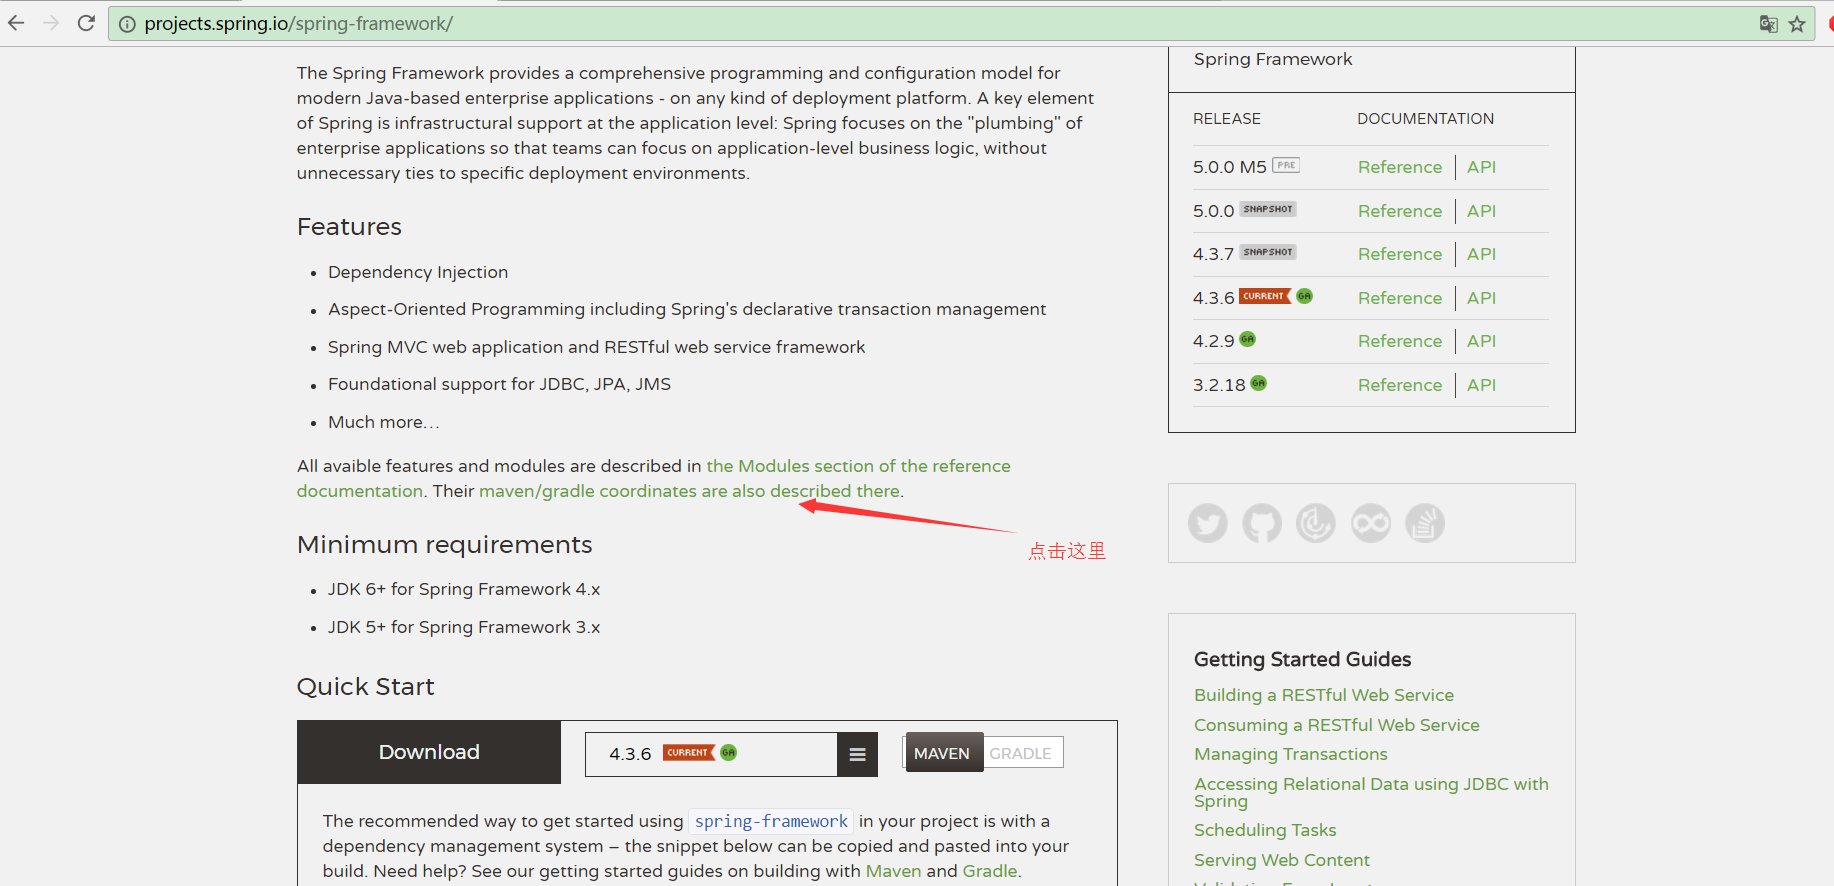The image size is (1834, 886).
Task: Open API docs for 4.2.9
Action: pyautogui.click(x=1481, y=341)
